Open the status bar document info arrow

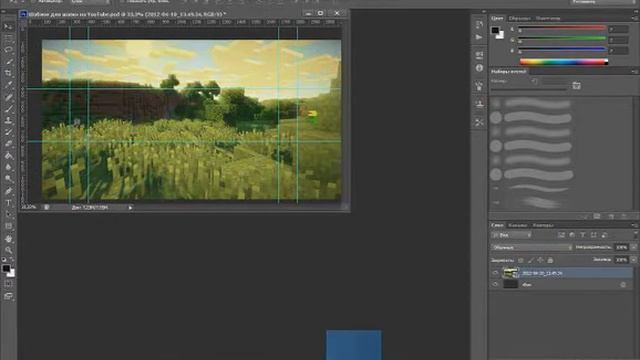click(x=130, y=207)
